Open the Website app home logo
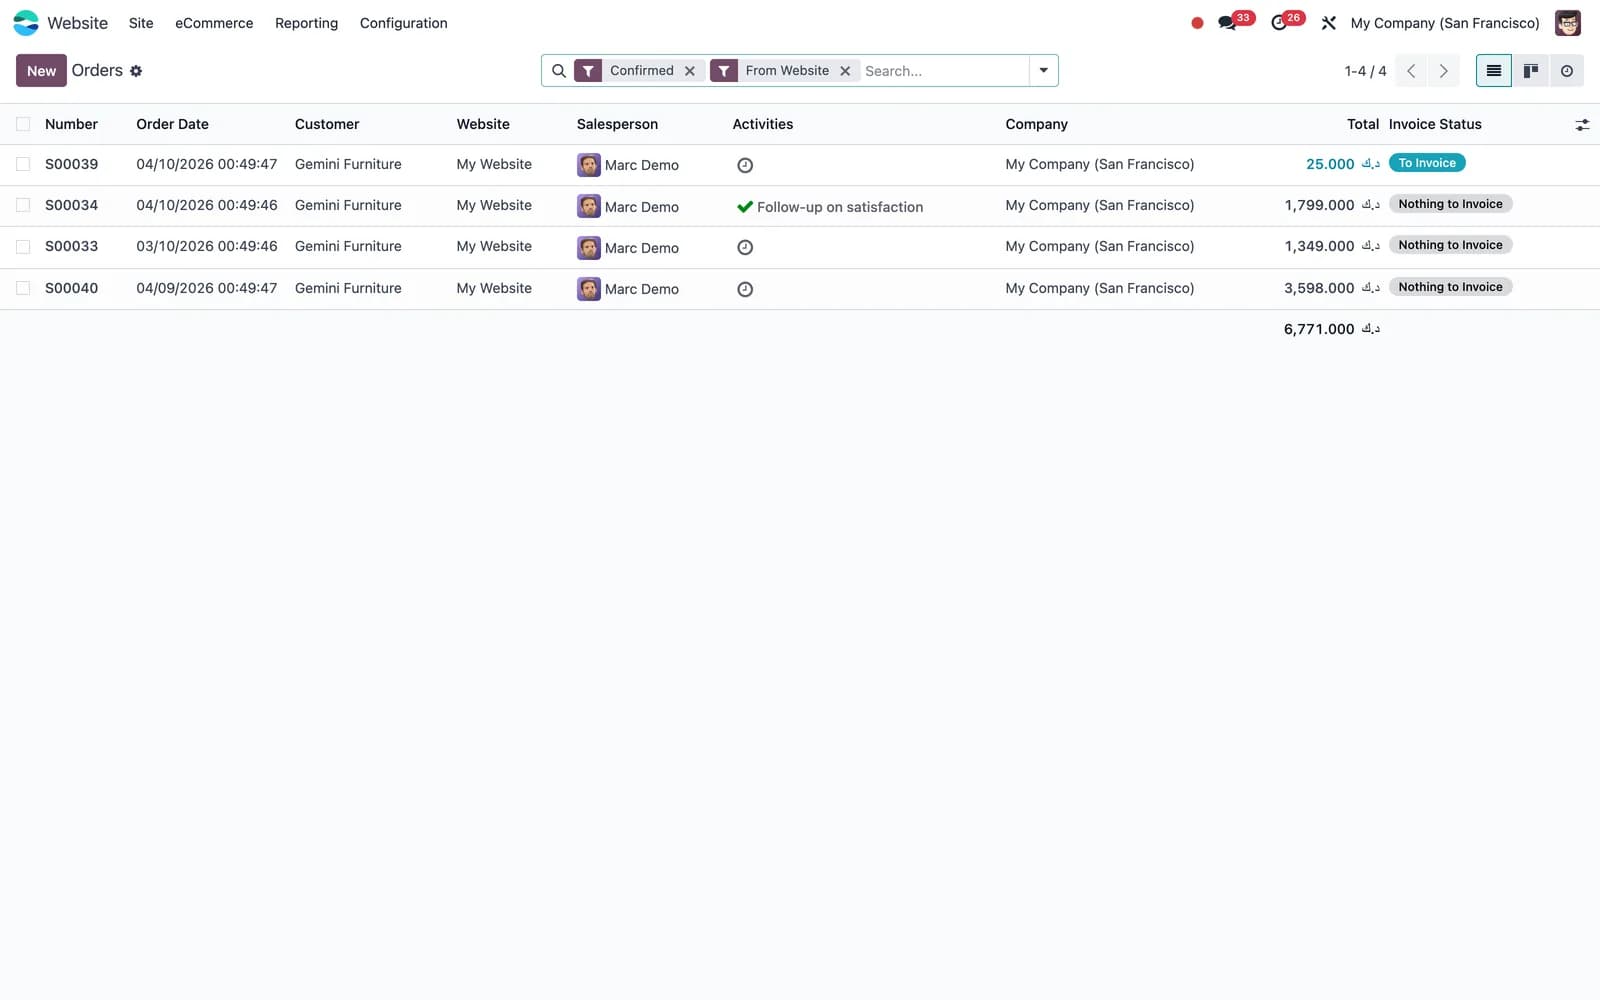This screenshot has height=1000, width=1600. pyautogui.click(x=26, y=22)
